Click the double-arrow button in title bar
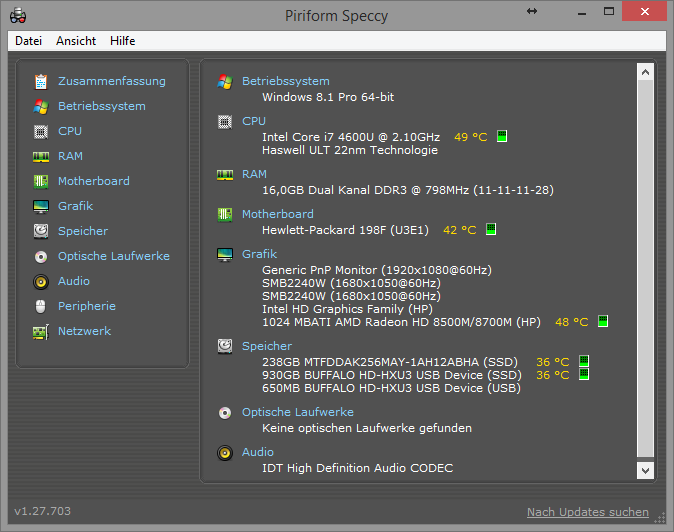 click(532, 12)
